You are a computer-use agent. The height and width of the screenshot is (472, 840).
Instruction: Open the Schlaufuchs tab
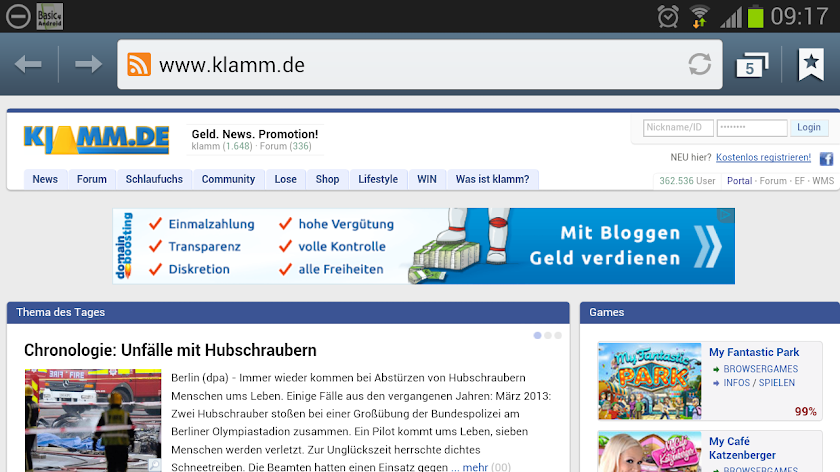(154, 179)
